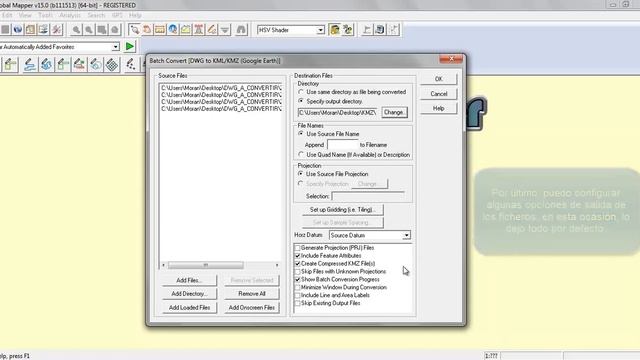Click the View Shed tower icon

tap(199, 29)
